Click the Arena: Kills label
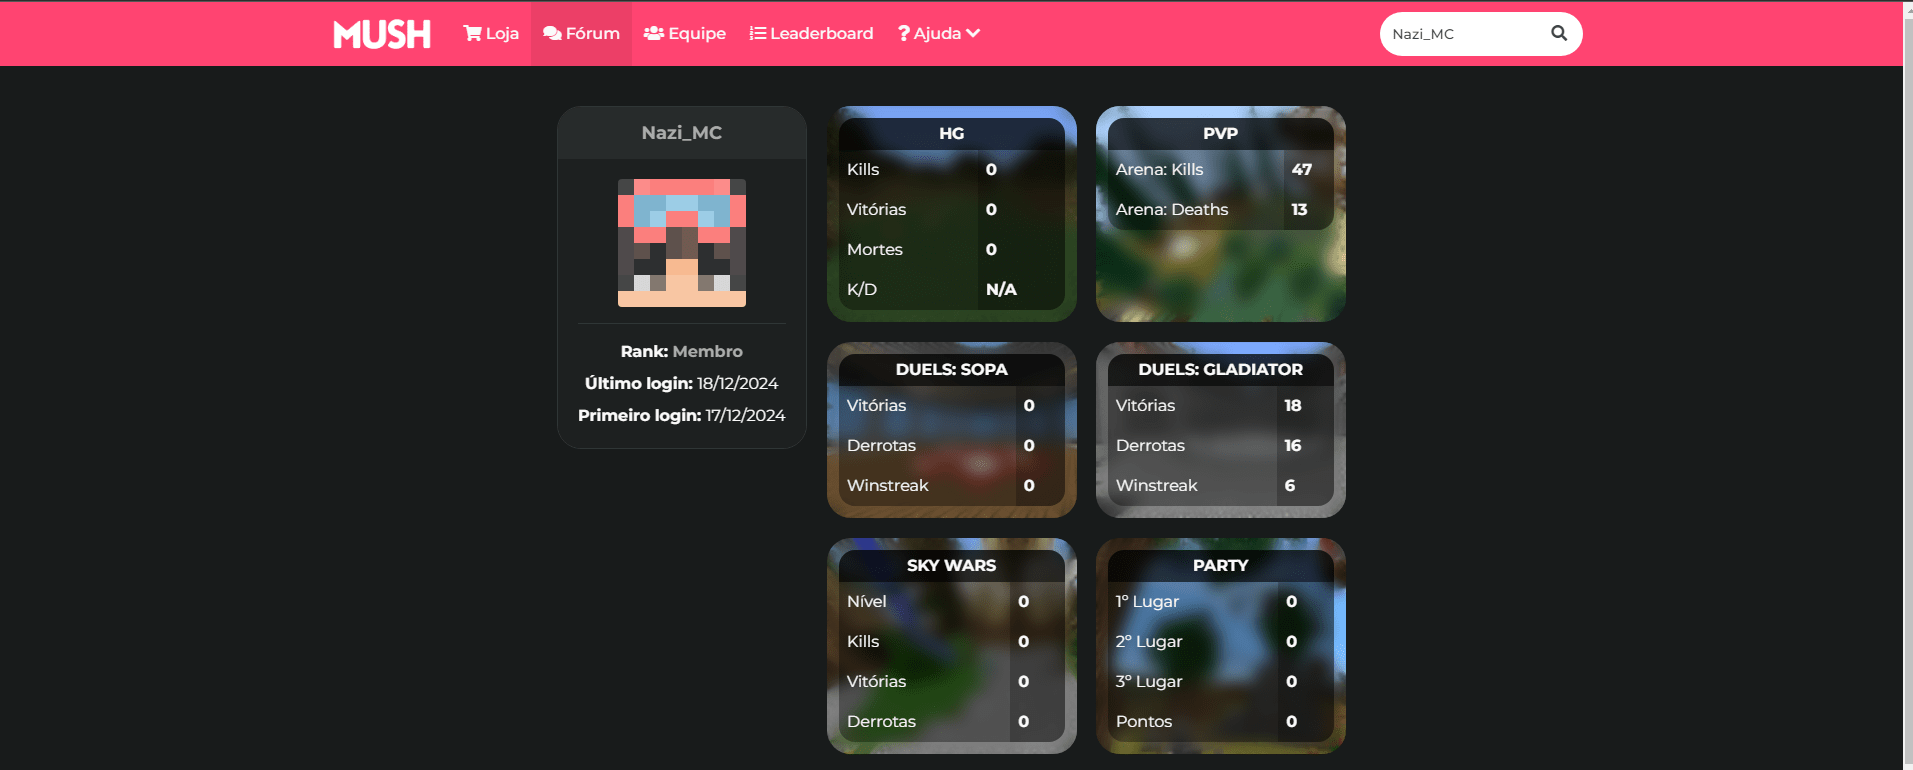1913x770 pixels. pyautogui.click(x=1160, y=169)
